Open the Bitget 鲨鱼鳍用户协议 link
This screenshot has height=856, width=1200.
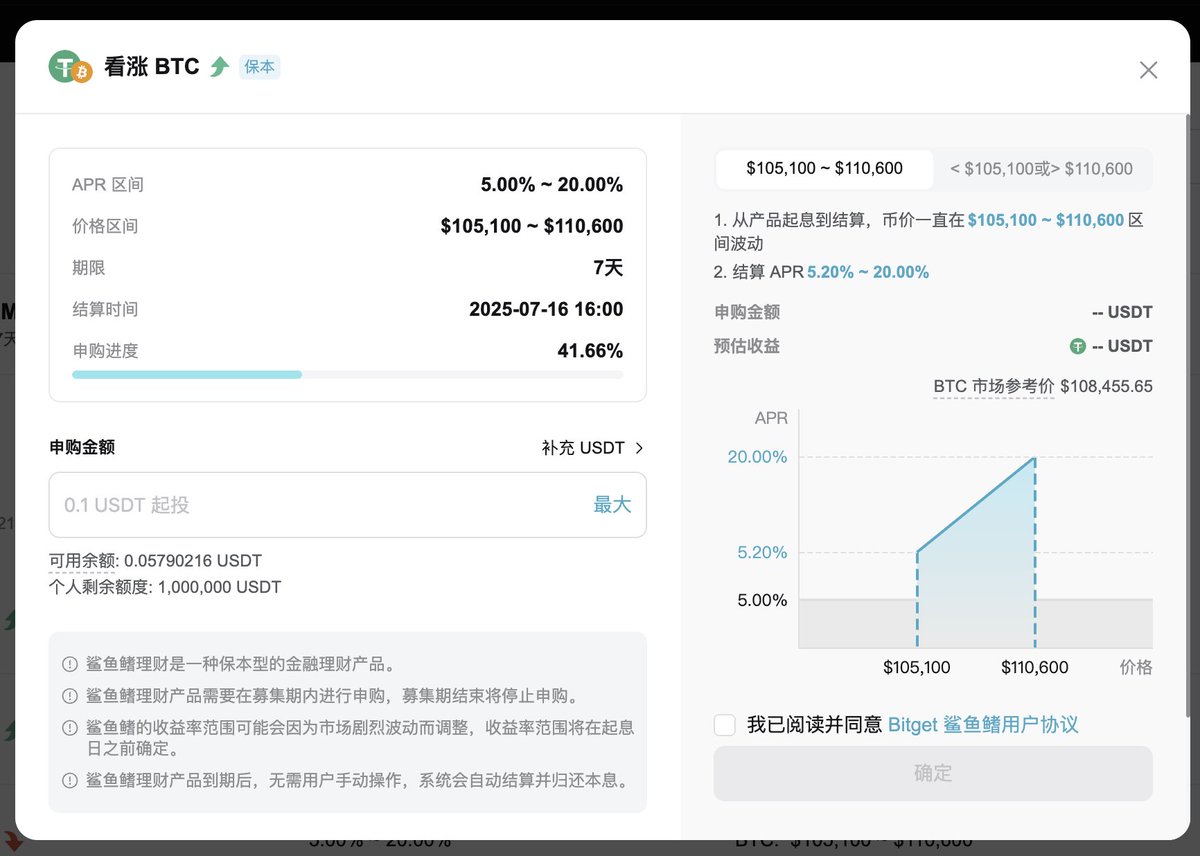(983, 725)
